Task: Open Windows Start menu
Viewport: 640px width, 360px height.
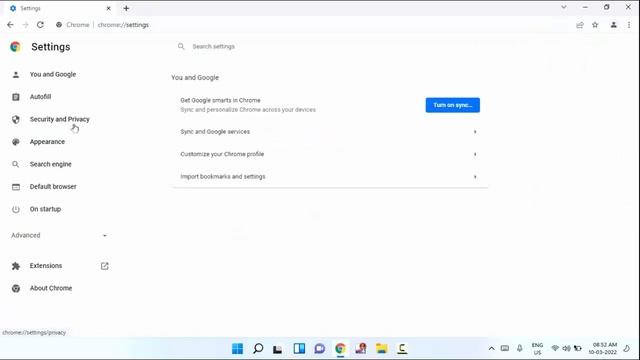Action: 237,349
